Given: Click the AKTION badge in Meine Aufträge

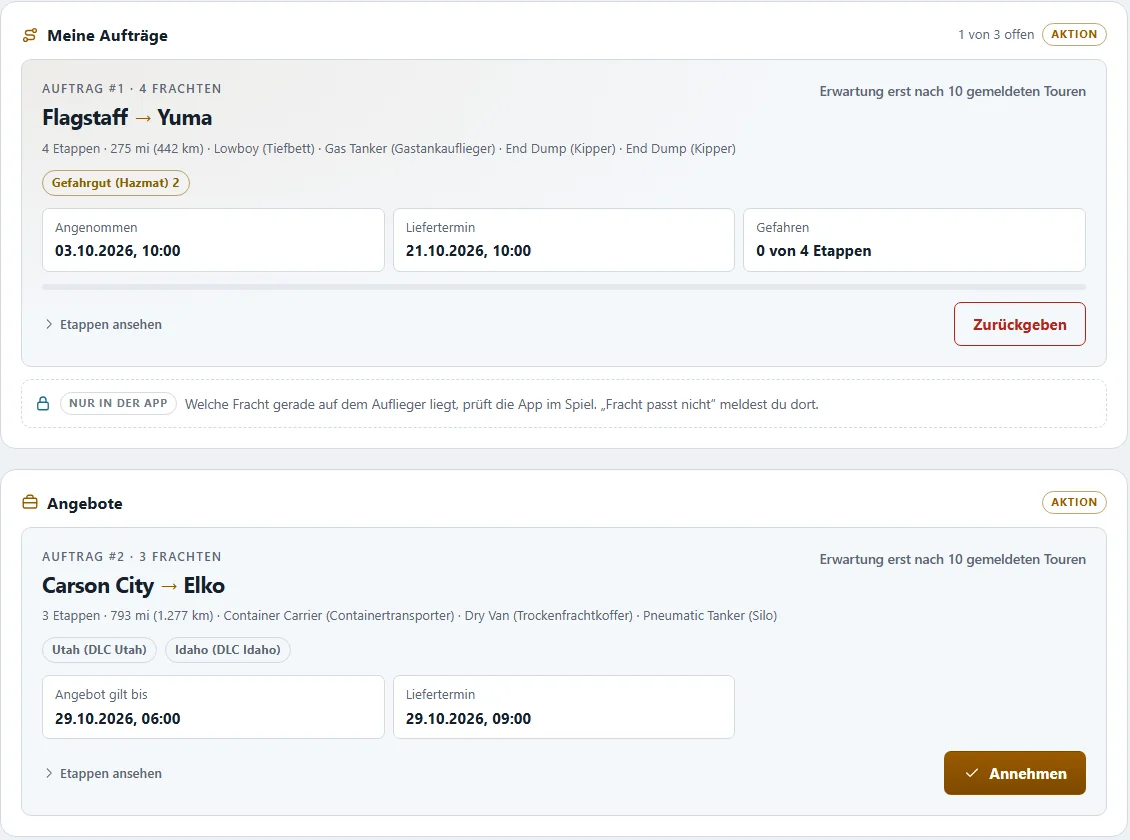Looking at the screenshot, I should pyautogui.click(x=1074, y=34).
